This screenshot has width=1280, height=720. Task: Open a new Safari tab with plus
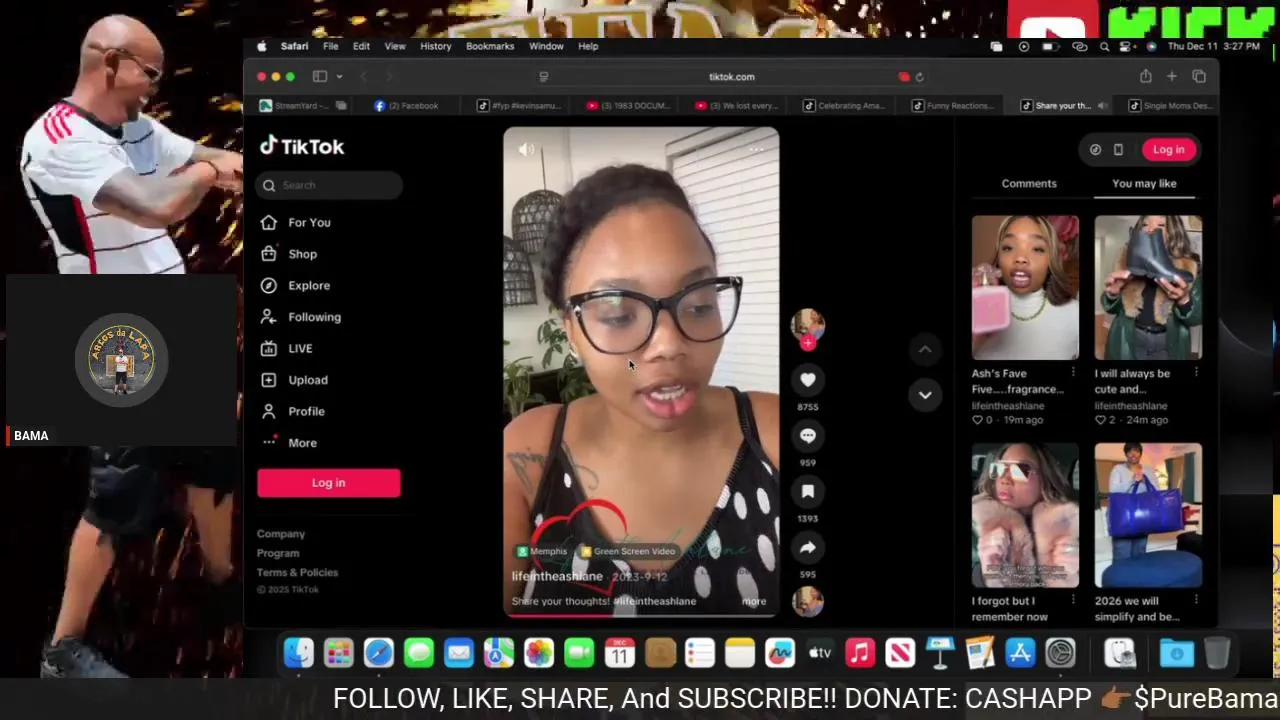point(1172,76)
